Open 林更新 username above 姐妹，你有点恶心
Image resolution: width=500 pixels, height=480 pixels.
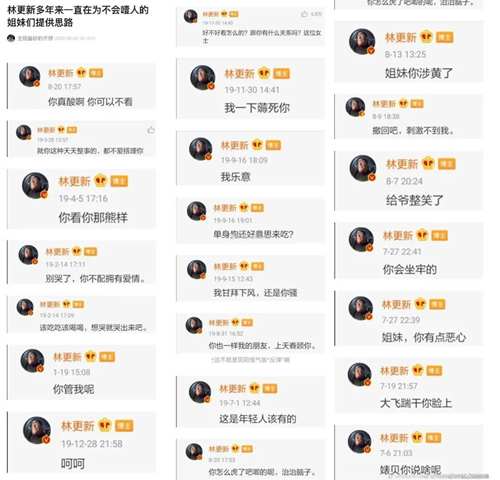[x=396, y=304]
